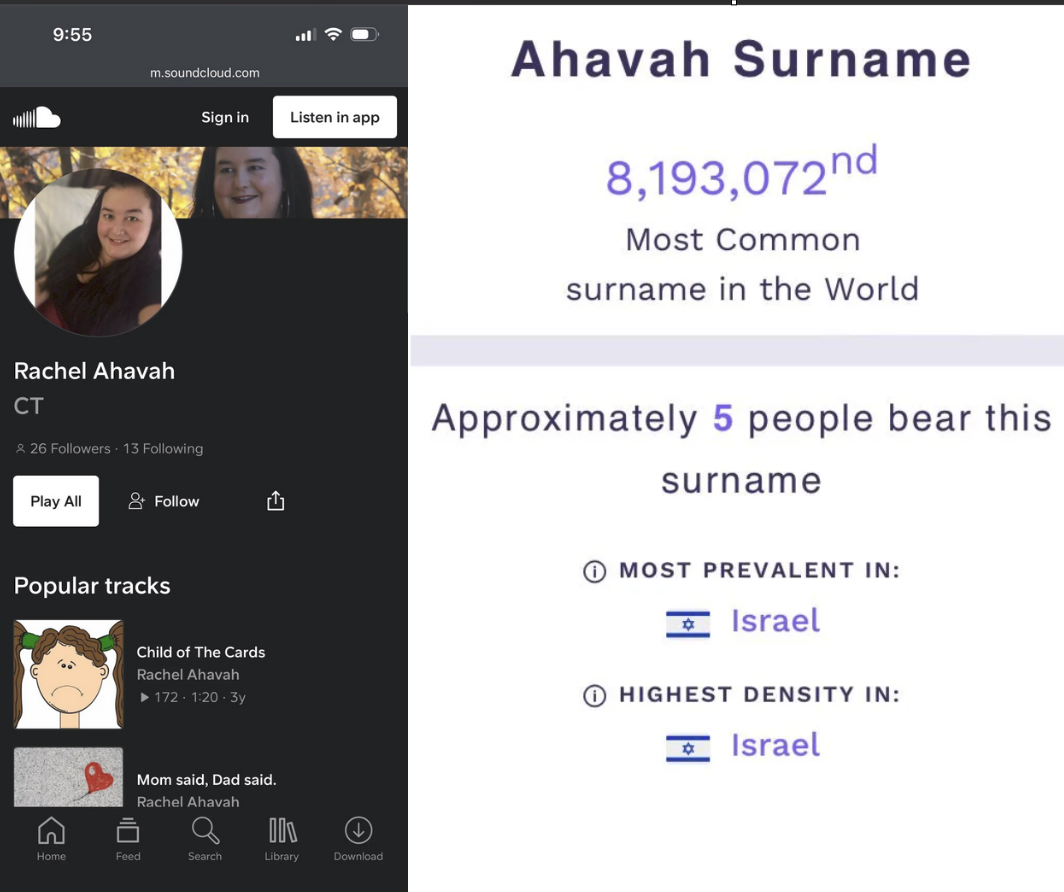Tap the Wi-Fi status icon
This screenshot has width=1064, height=892.
[333, 34]
